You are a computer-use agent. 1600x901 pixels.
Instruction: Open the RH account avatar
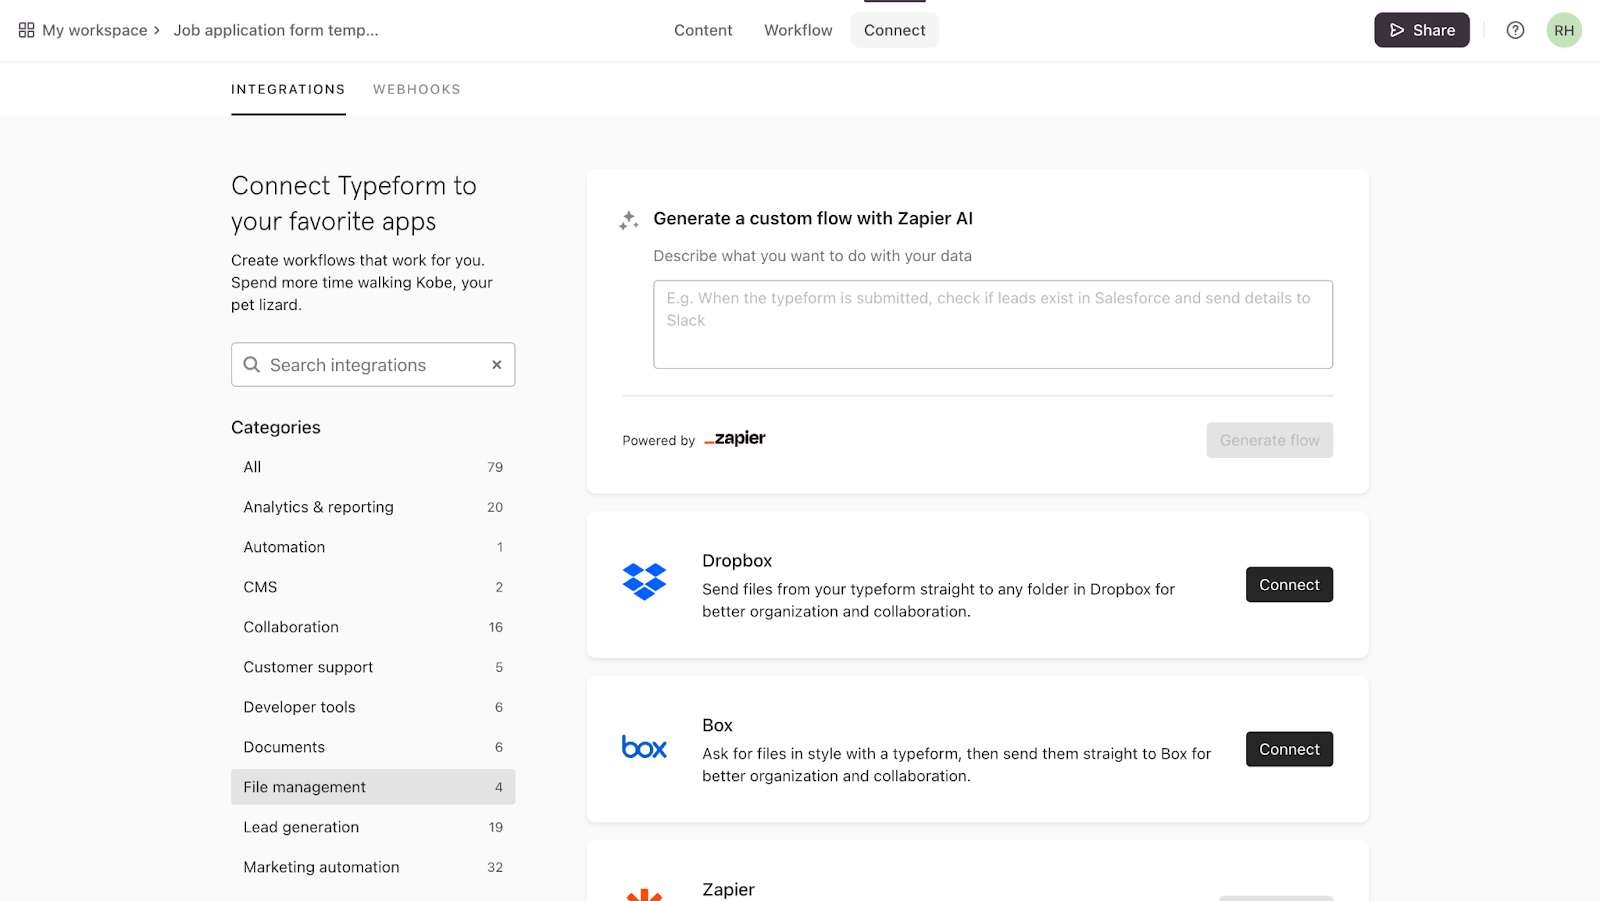(x=1564, y=30)
